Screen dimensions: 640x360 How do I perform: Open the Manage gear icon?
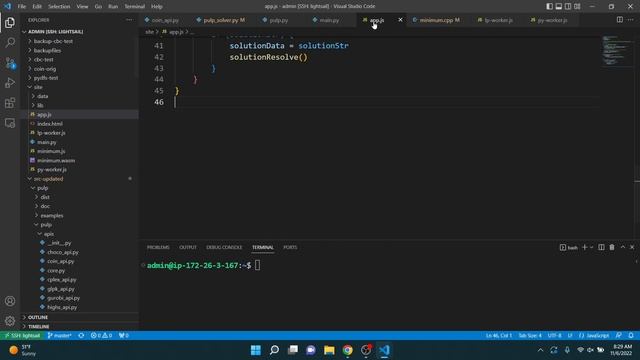click(x=10, y=321)
